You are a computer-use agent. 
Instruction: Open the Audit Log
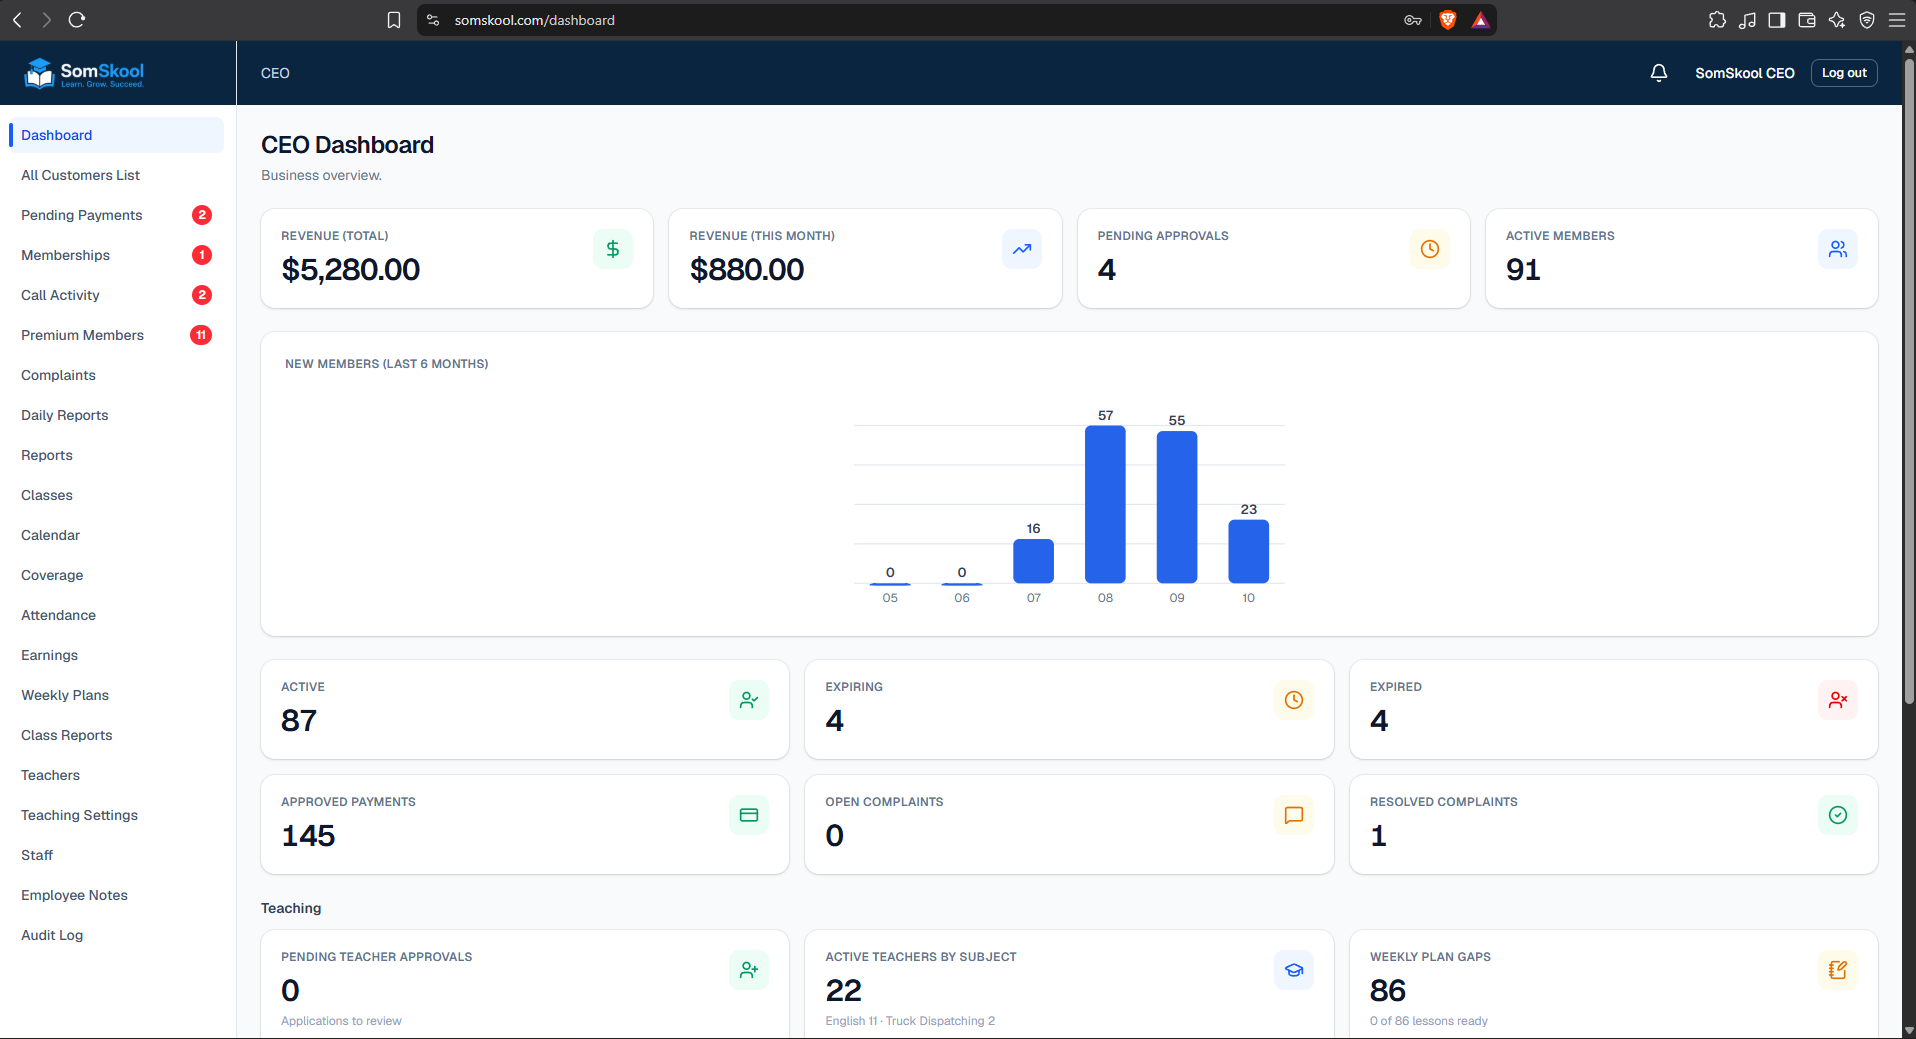(116, 935)
